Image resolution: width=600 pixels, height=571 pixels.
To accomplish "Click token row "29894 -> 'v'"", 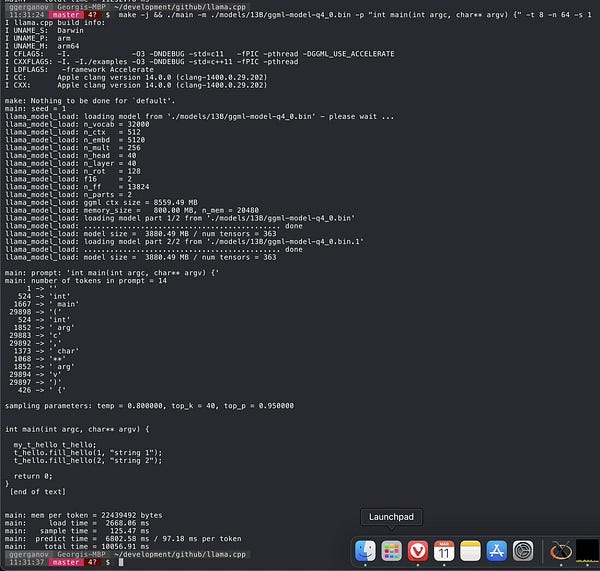I will coord(36,375).
